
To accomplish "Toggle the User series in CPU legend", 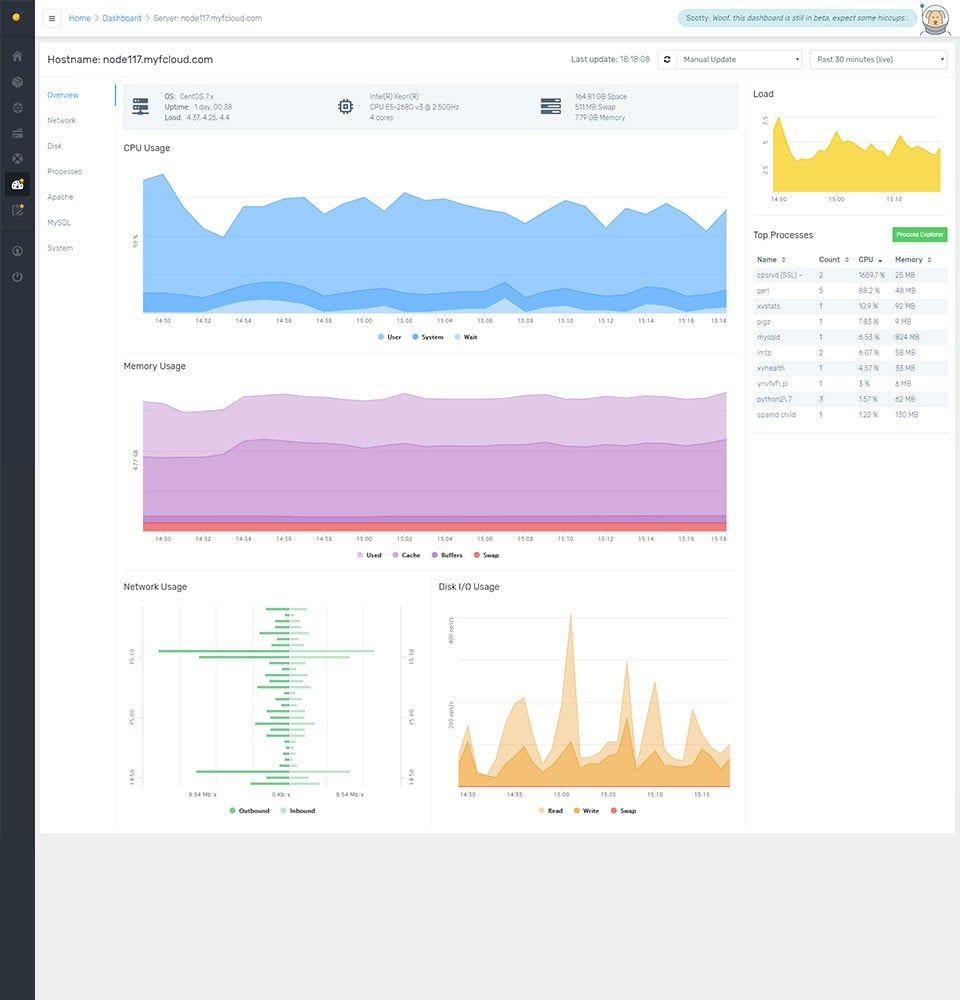I will pyautogui.click(x=388, y=337).
